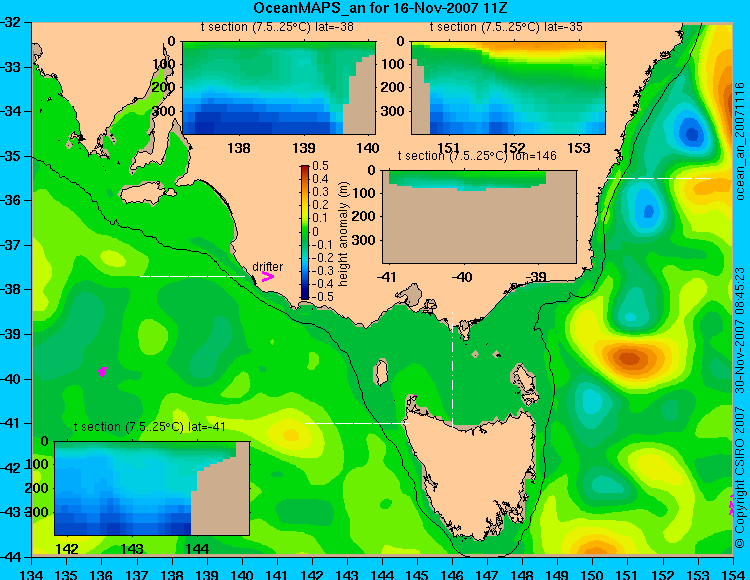This screenshot has width=750, height=580.
Task: Click the -40 label under the lon=146 inset
Action: tap(463, 277)
